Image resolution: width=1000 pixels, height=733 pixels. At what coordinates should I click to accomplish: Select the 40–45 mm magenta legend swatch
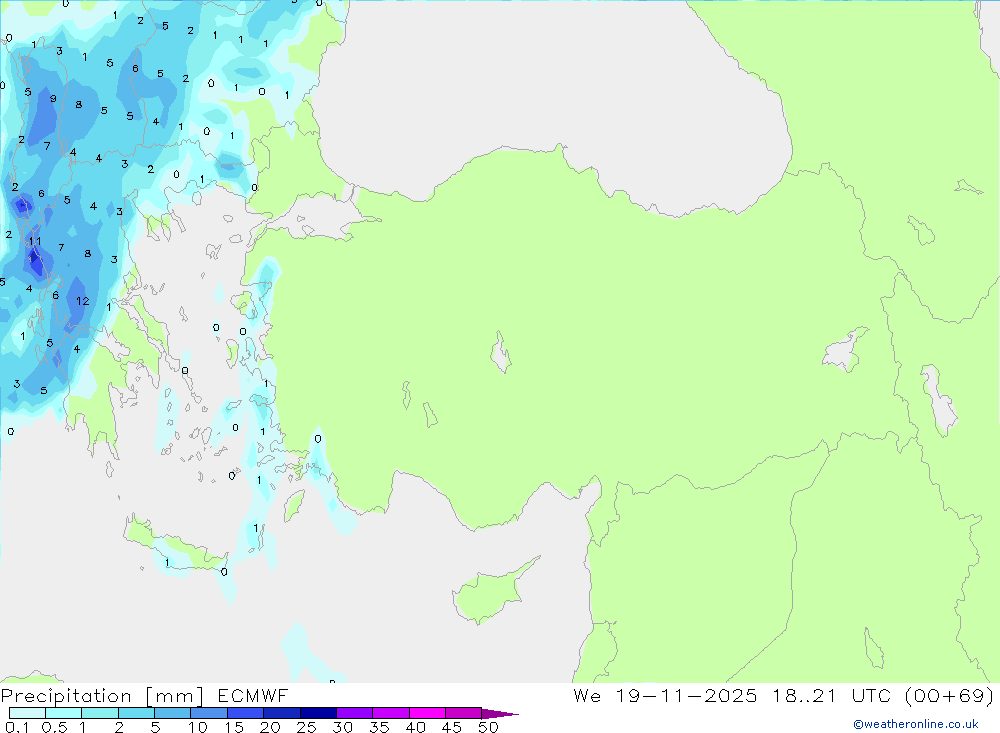427,713
